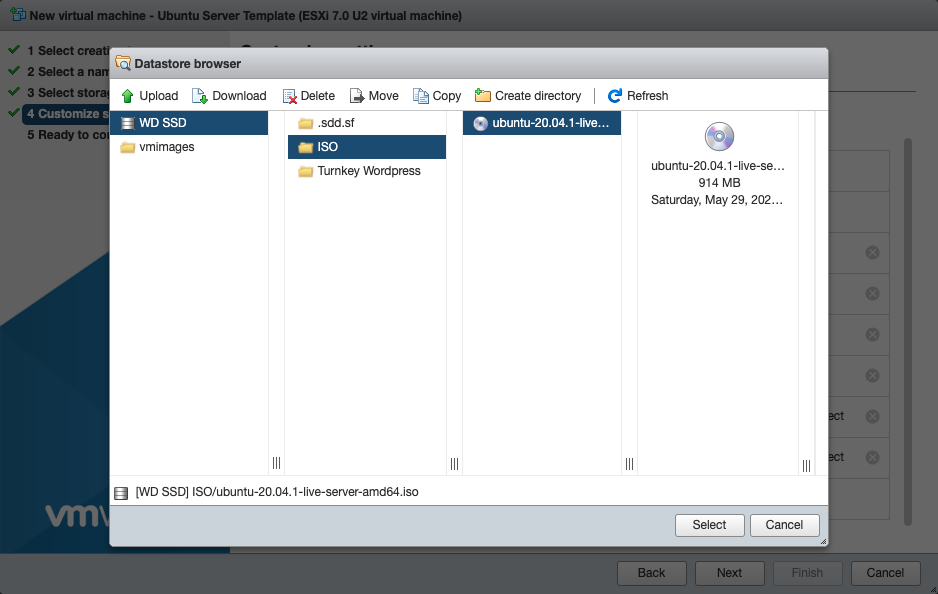Delete the selected file via Delete button

coord(309,96)
